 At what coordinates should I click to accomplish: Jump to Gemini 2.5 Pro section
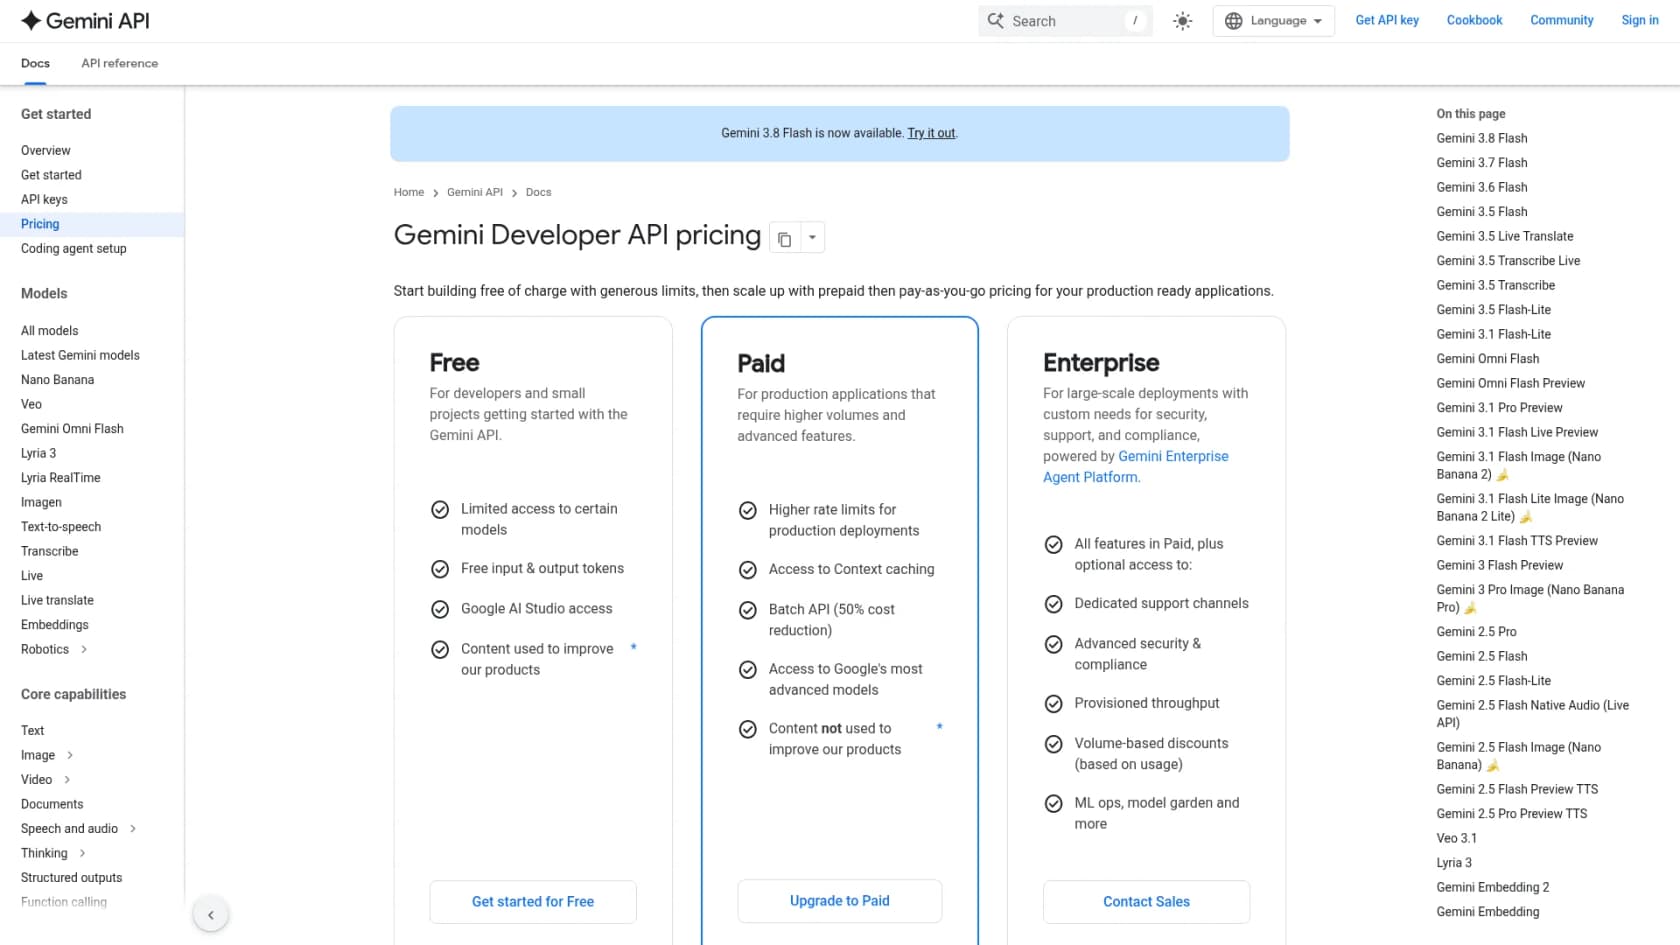[x=1476, y=632]
